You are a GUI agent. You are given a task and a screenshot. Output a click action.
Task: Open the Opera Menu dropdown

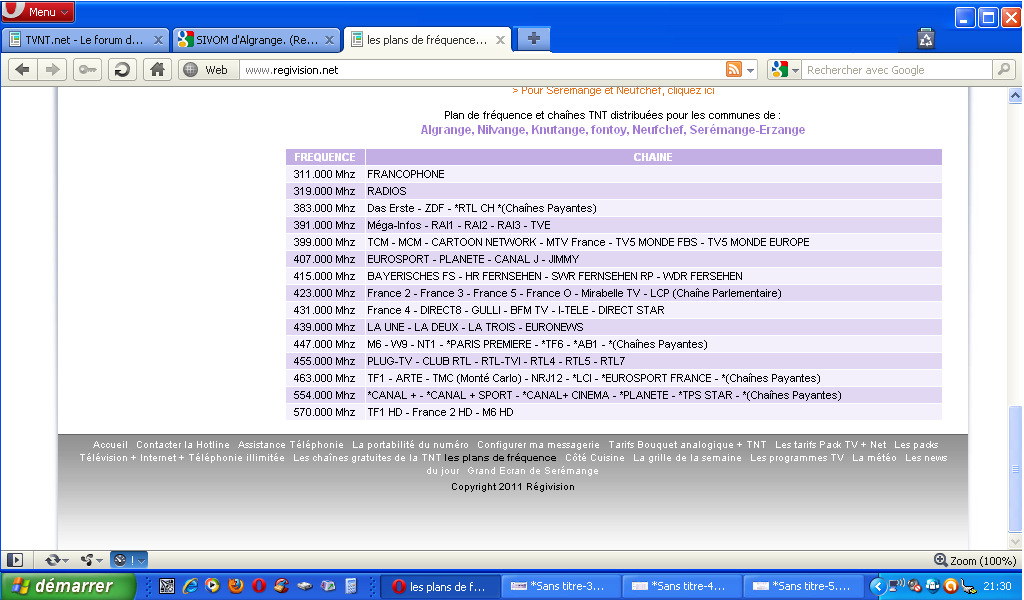(x=38, y=12)
